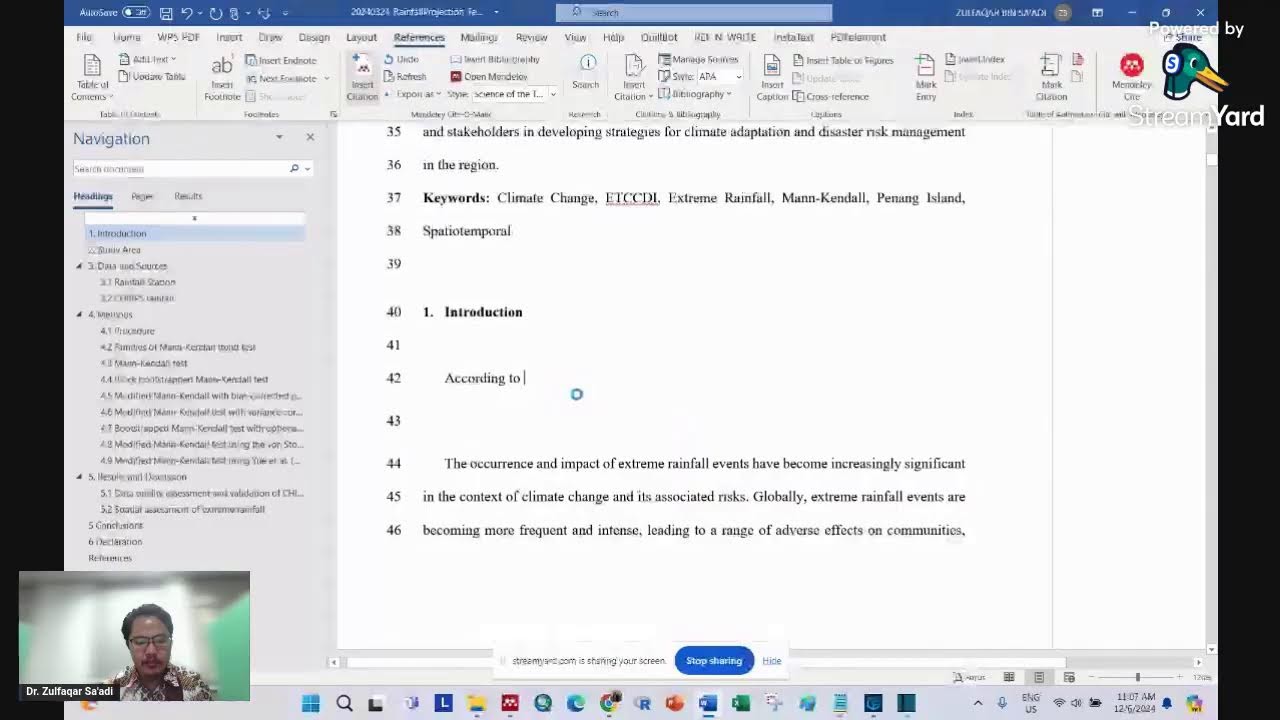The height and width of the screenshot is (720, 1280).
Task: Open PowerPoint from the taskbar
Action: tap(674, 703)
